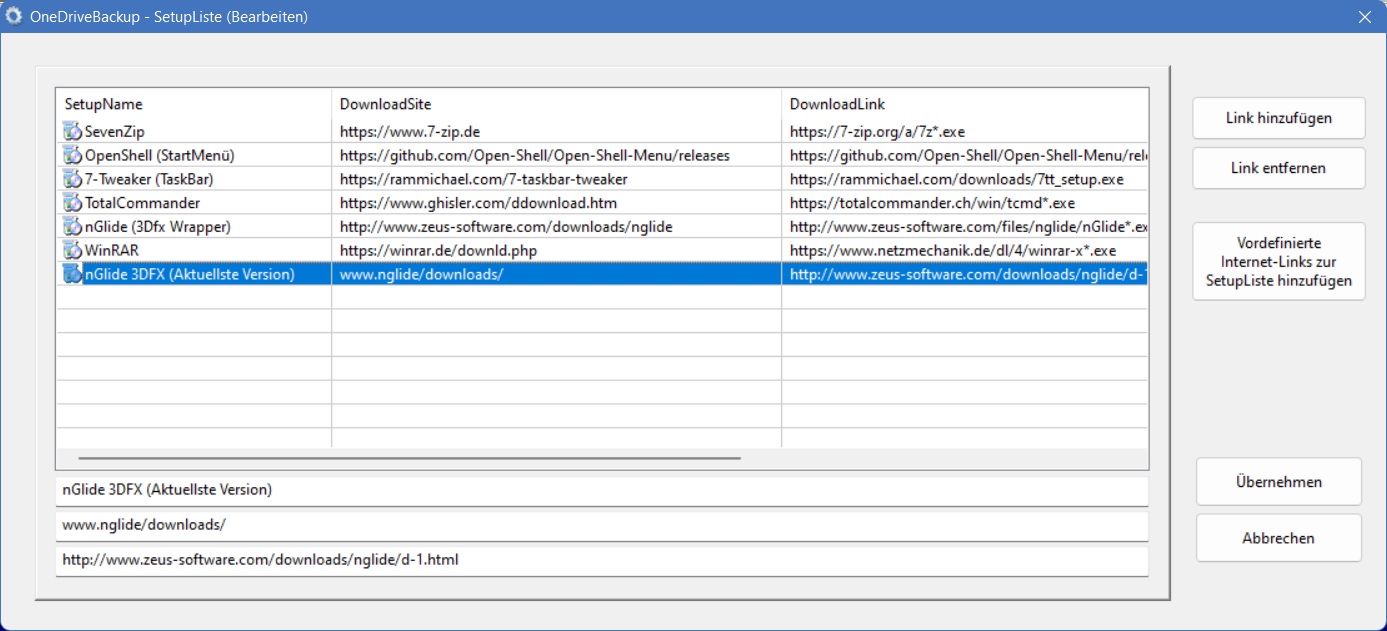
Task: Select the nGlide (3Dfx Wrapper) entry
Action: (x=158, y=227)
